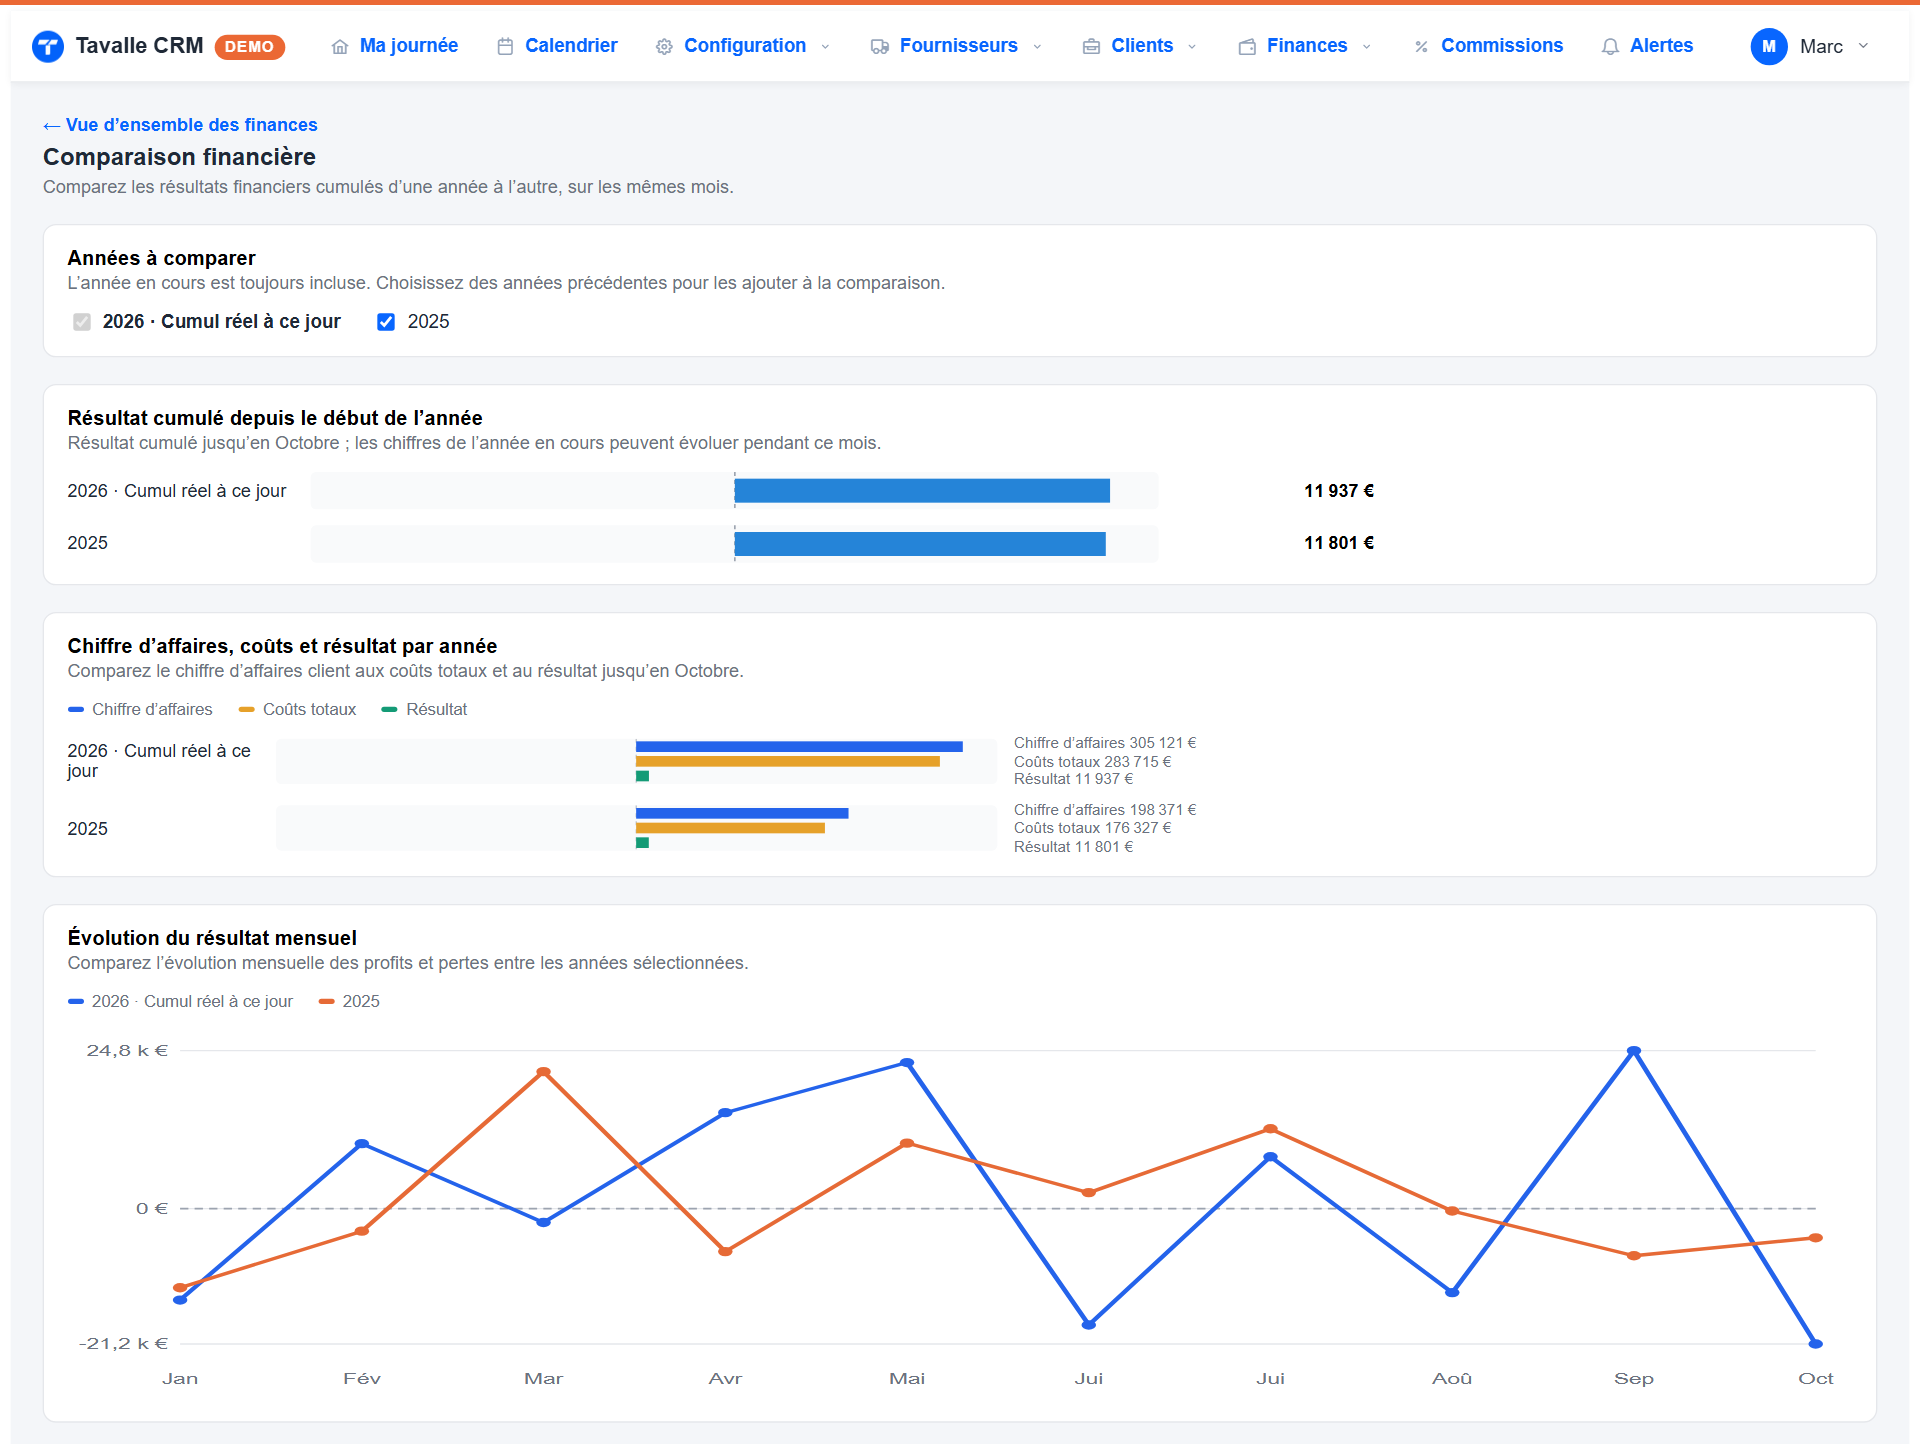
Task: Click the 2025 Mar peak data point
Action: pos(544,1072)
